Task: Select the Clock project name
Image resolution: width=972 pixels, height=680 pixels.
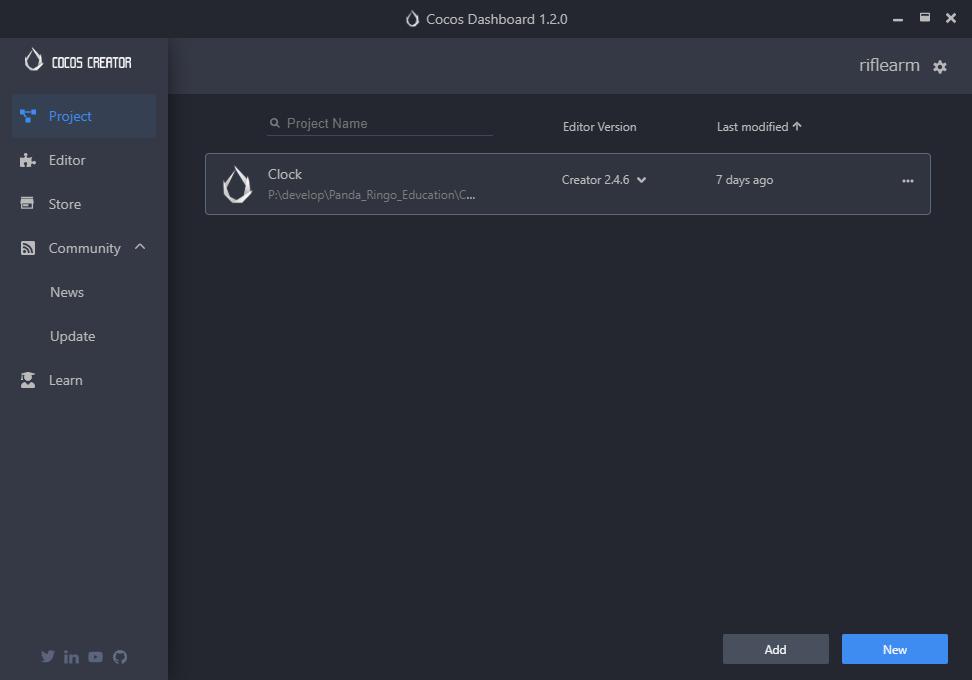Action: click(285, 174)
